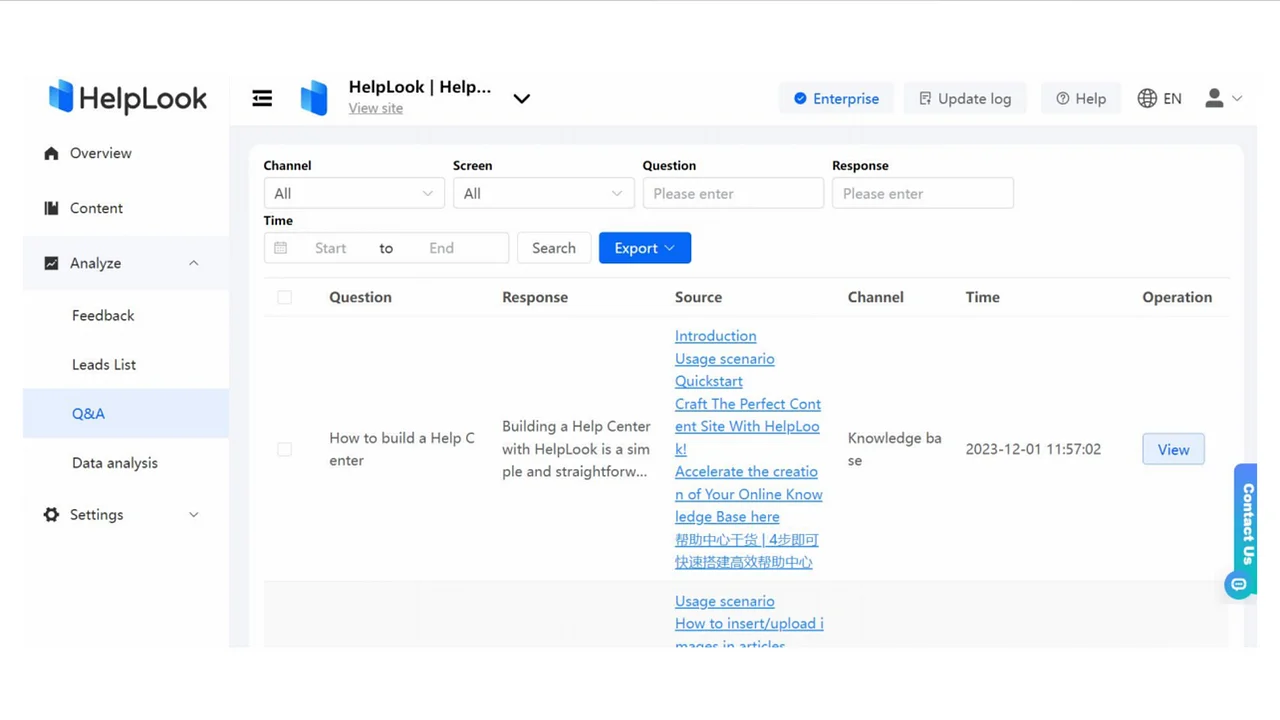Expand the Settings section chevron
1280x720 pixels.
(193, 514)
